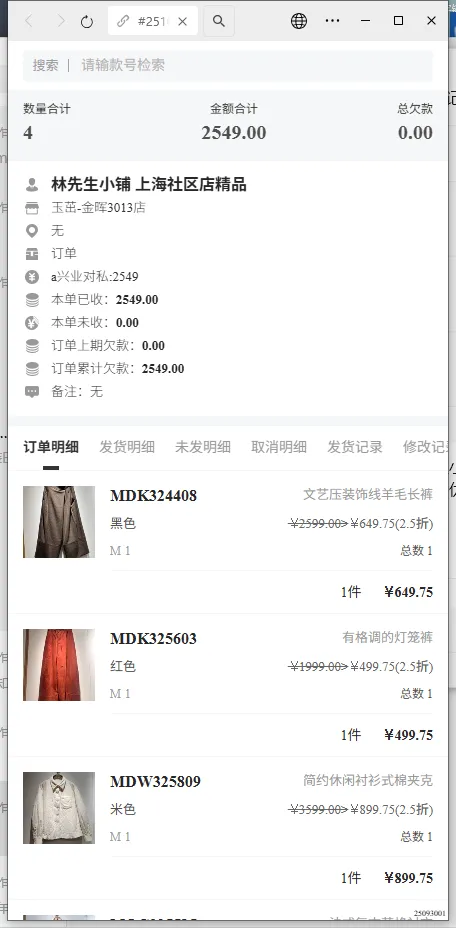Open the magnifier search icon in toolbar
This screenshot has width=456, height=928.
tap(219, 21)
